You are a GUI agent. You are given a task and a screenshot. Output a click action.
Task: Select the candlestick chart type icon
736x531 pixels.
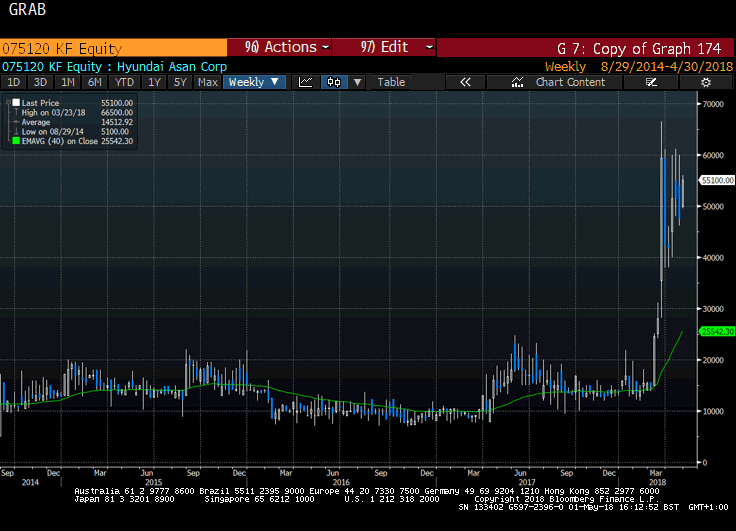[335, 82]
